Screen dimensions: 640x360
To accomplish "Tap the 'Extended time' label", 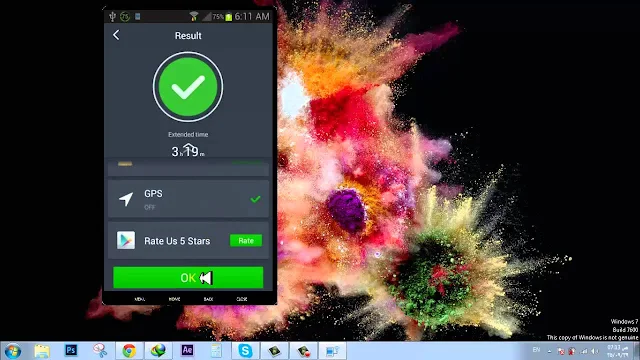I will coord(188,134).
